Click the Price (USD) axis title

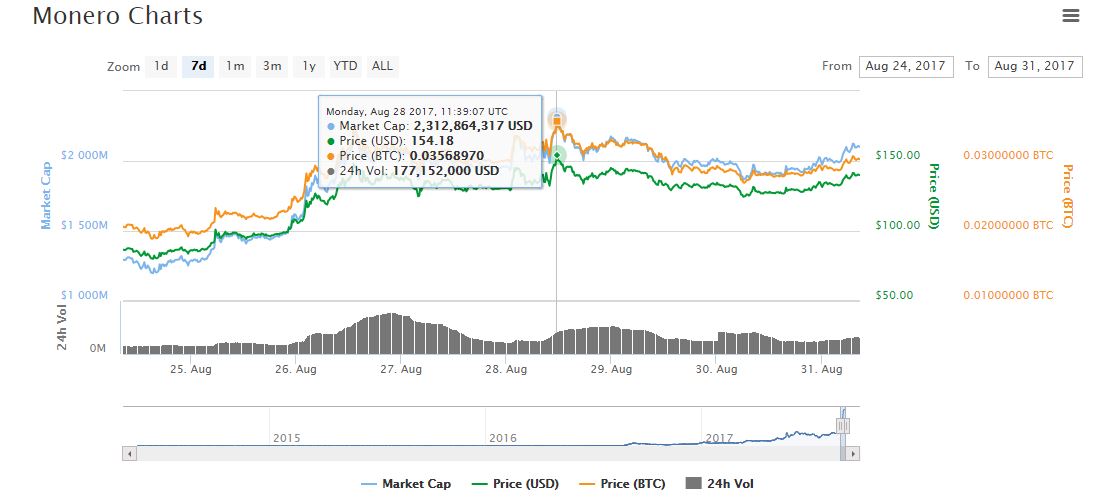[x=934, y=196]
